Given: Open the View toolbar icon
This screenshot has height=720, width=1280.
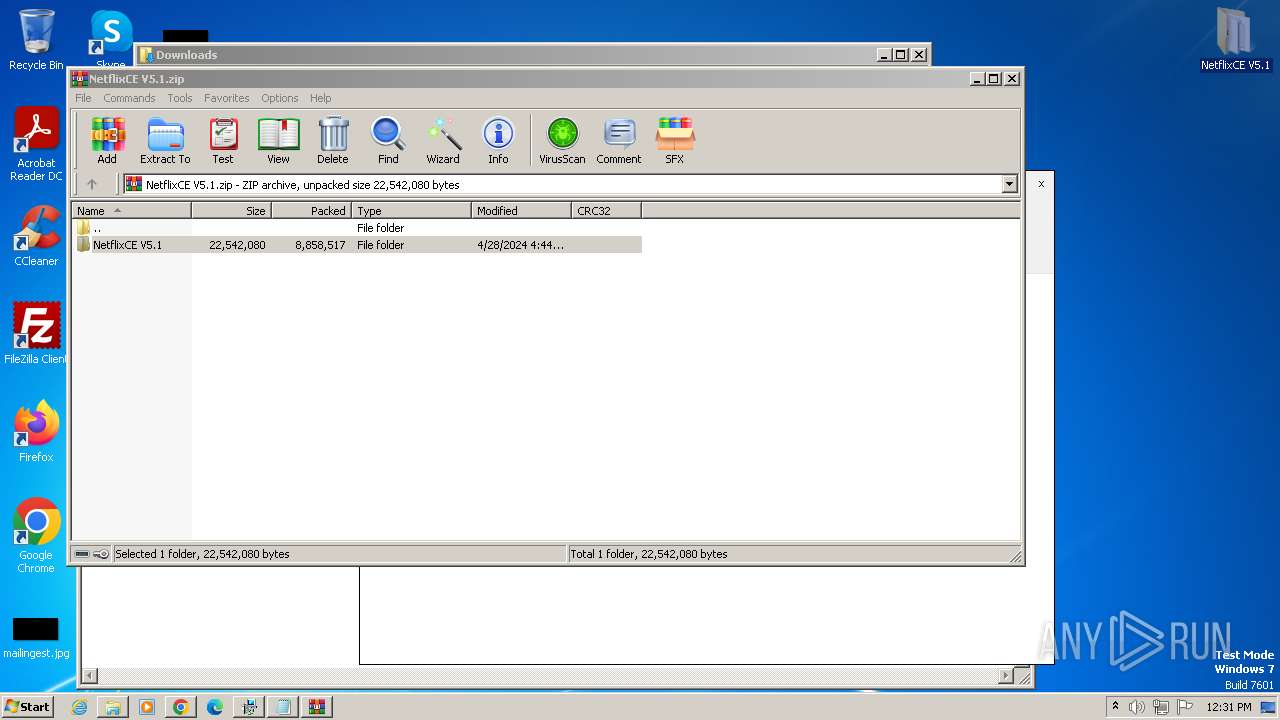Looking at the screenshot, I should pyautogui.click(x=278, y=140).
